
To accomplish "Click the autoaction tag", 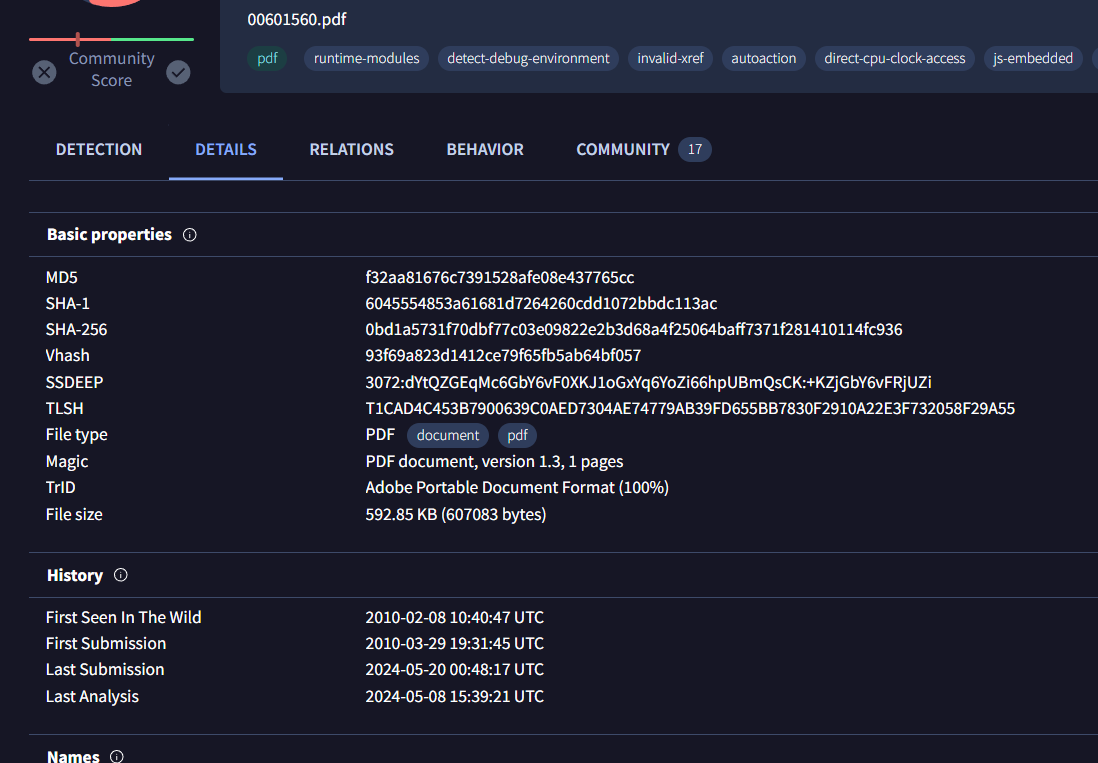I will tap(763, 58).
